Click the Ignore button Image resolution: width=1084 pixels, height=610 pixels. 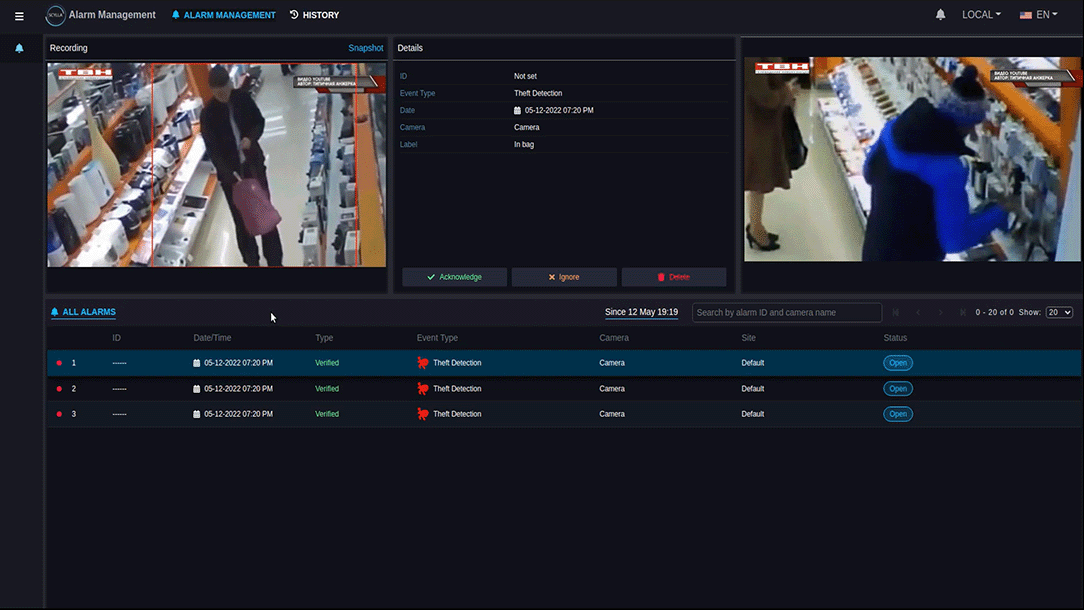point(564,277)
